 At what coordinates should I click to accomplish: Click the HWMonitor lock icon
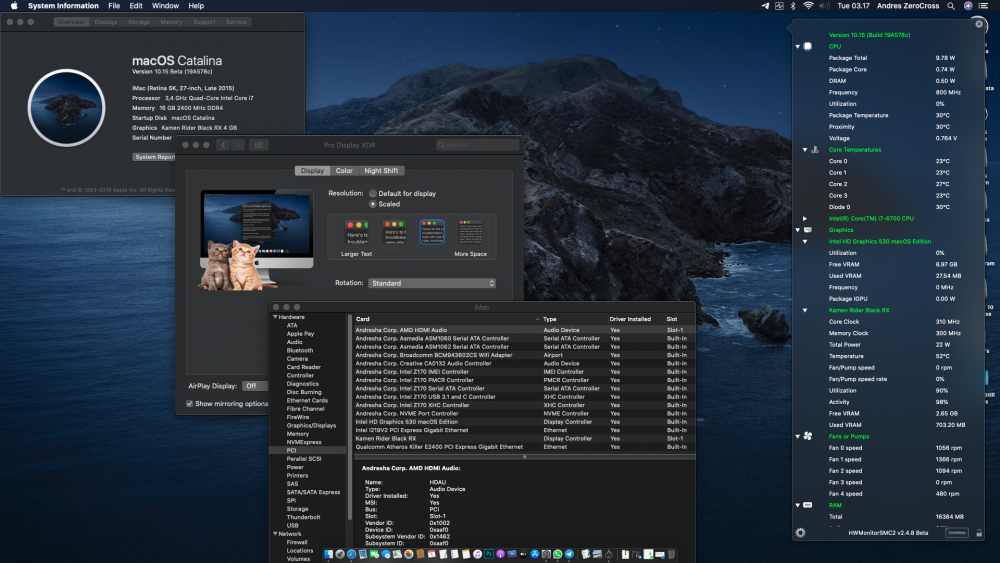click(x=979, y=532)
